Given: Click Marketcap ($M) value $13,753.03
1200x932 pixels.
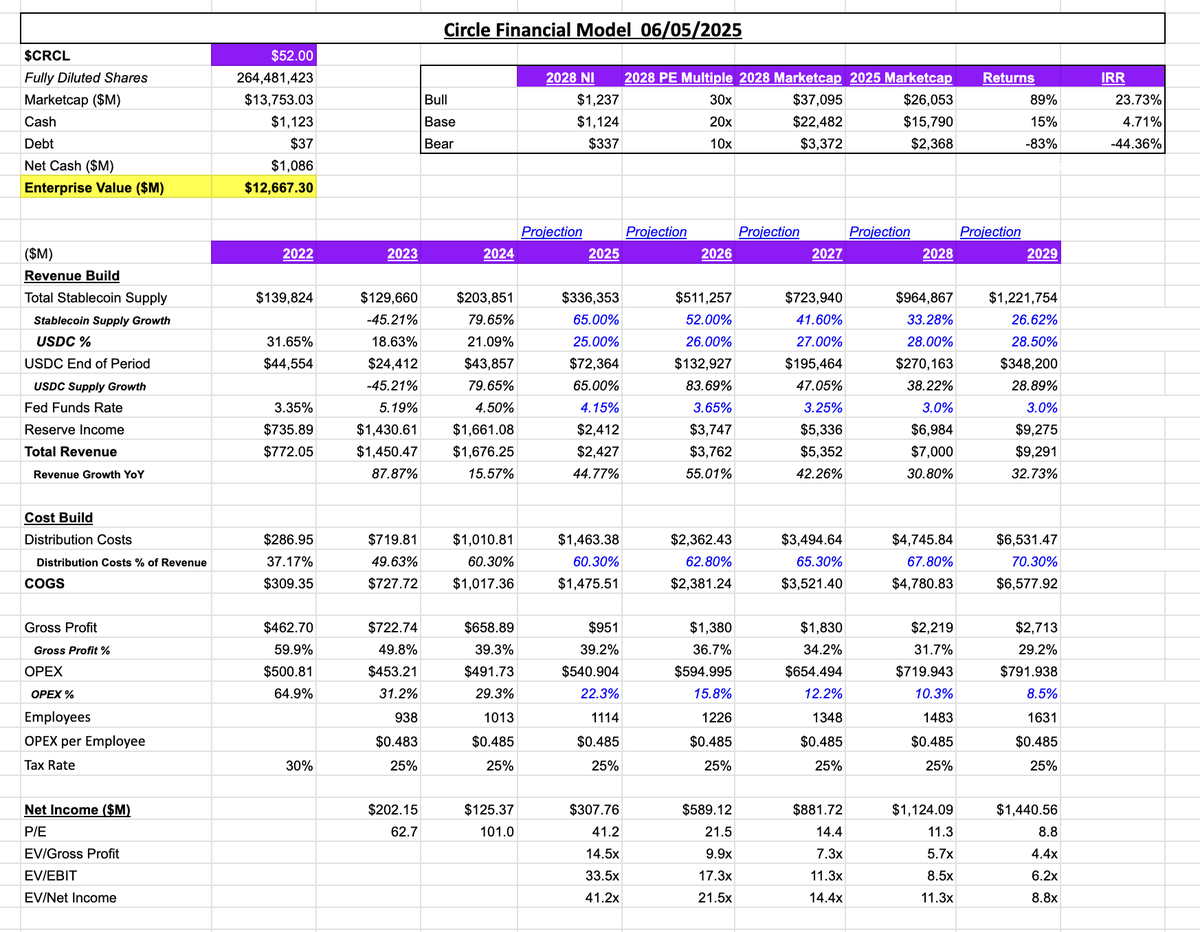Looking at the screenshot, I should click(280, 100).
